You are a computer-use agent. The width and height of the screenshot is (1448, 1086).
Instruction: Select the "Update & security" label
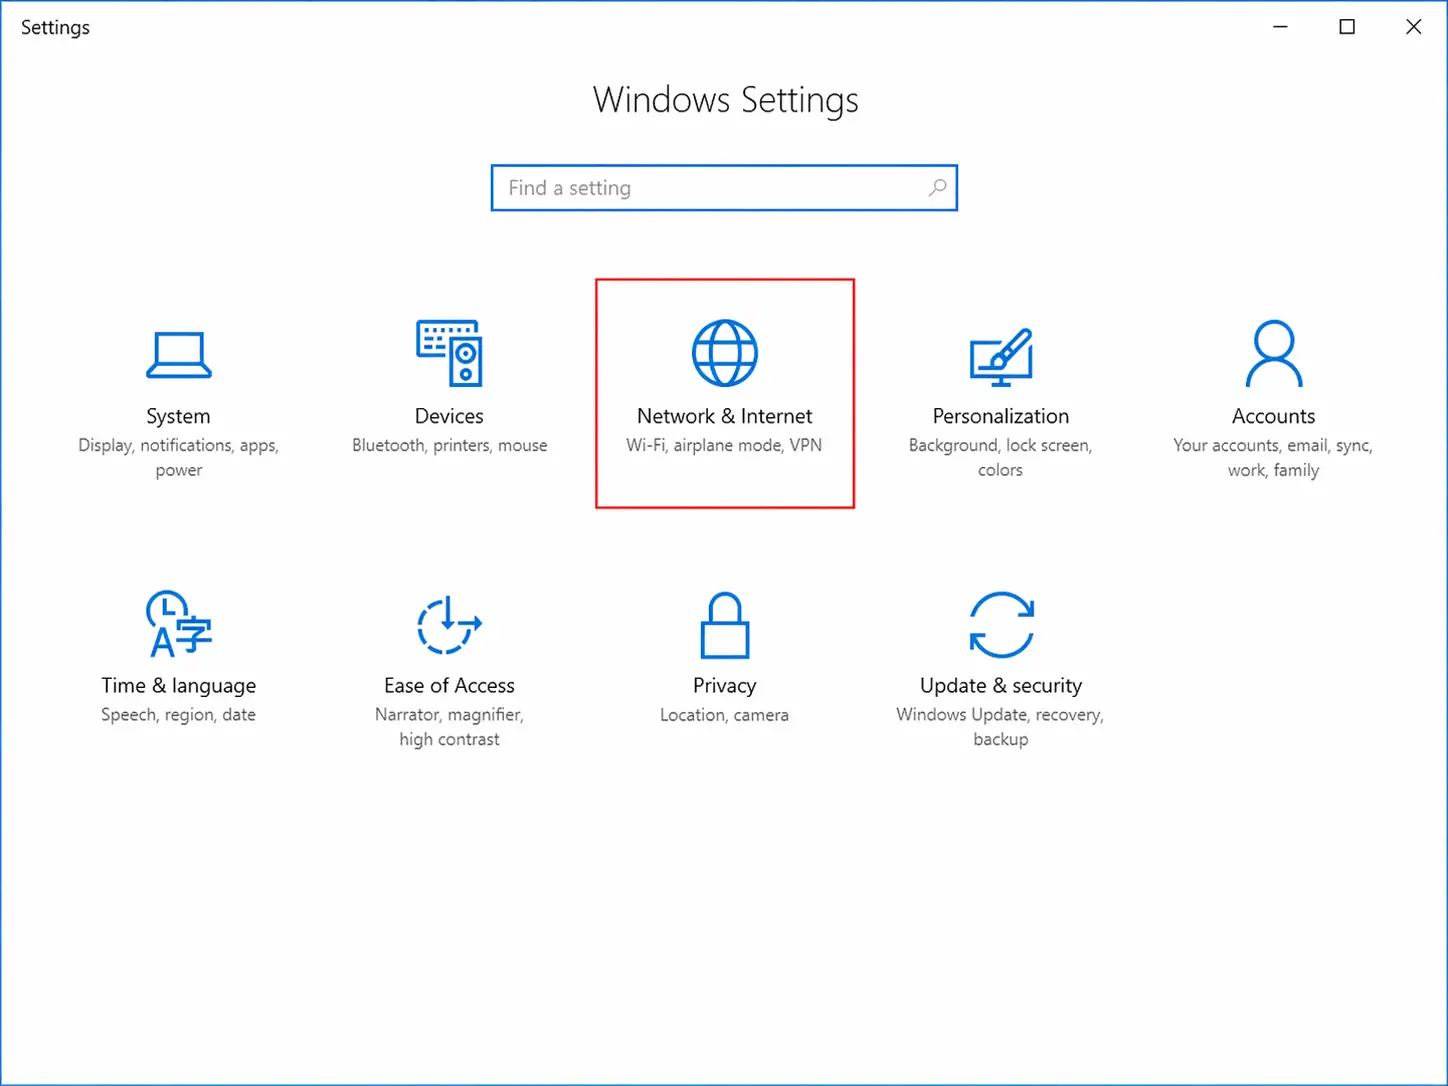point(1001,686)
